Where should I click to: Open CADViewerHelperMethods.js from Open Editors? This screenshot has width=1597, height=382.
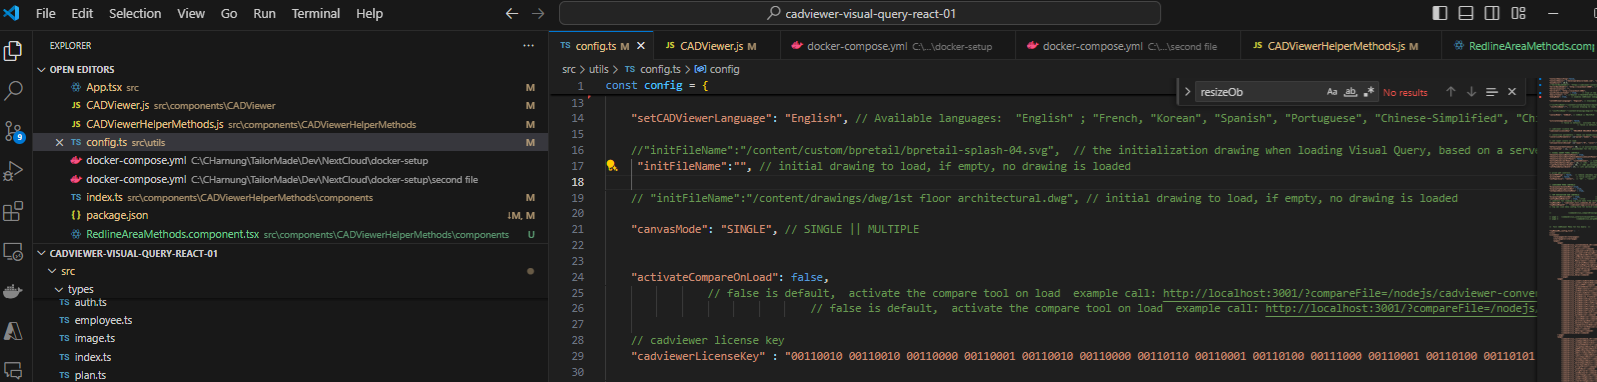tap(290, 124)
